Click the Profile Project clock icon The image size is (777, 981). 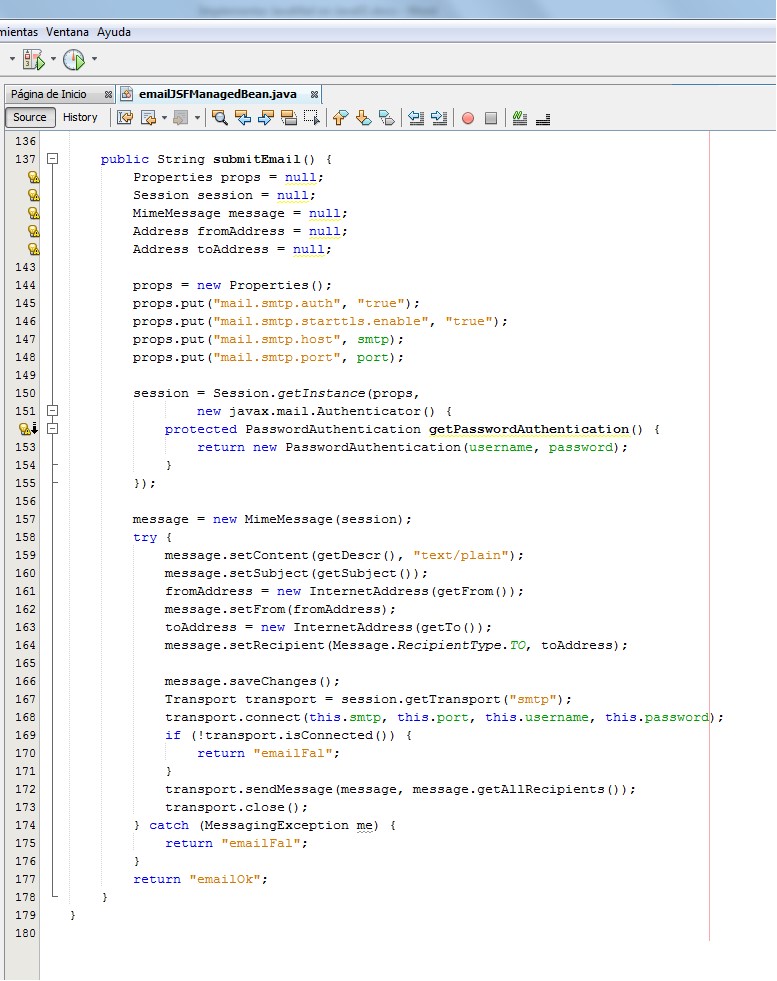[x=74, y=59]
